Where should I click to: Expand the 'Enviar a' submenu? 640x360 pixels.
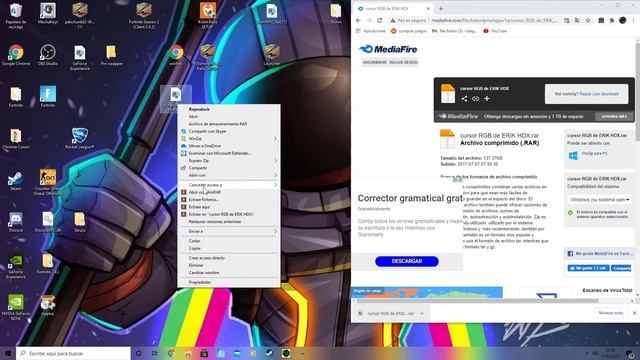[x=229, y=231]
